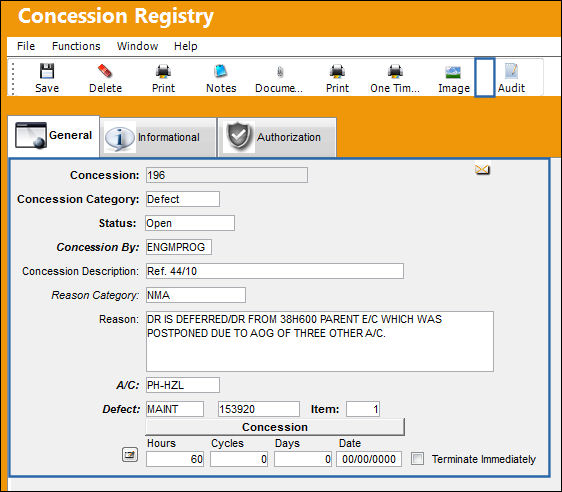This screenshot has width=562, height=492.
Task: Switch to the General tab
Action: (53, 136)
